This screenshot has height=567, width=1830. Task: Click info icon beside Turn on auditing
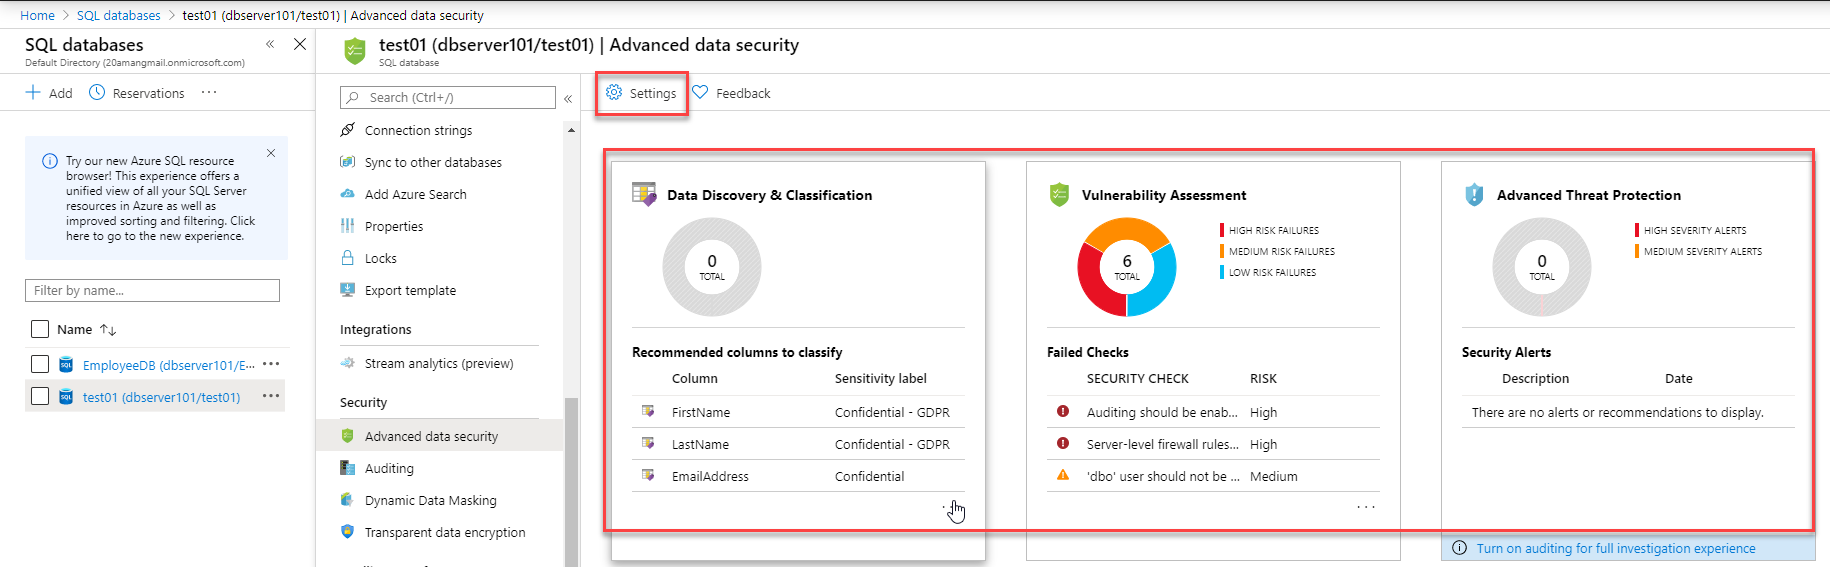[x=1459, y=548]
